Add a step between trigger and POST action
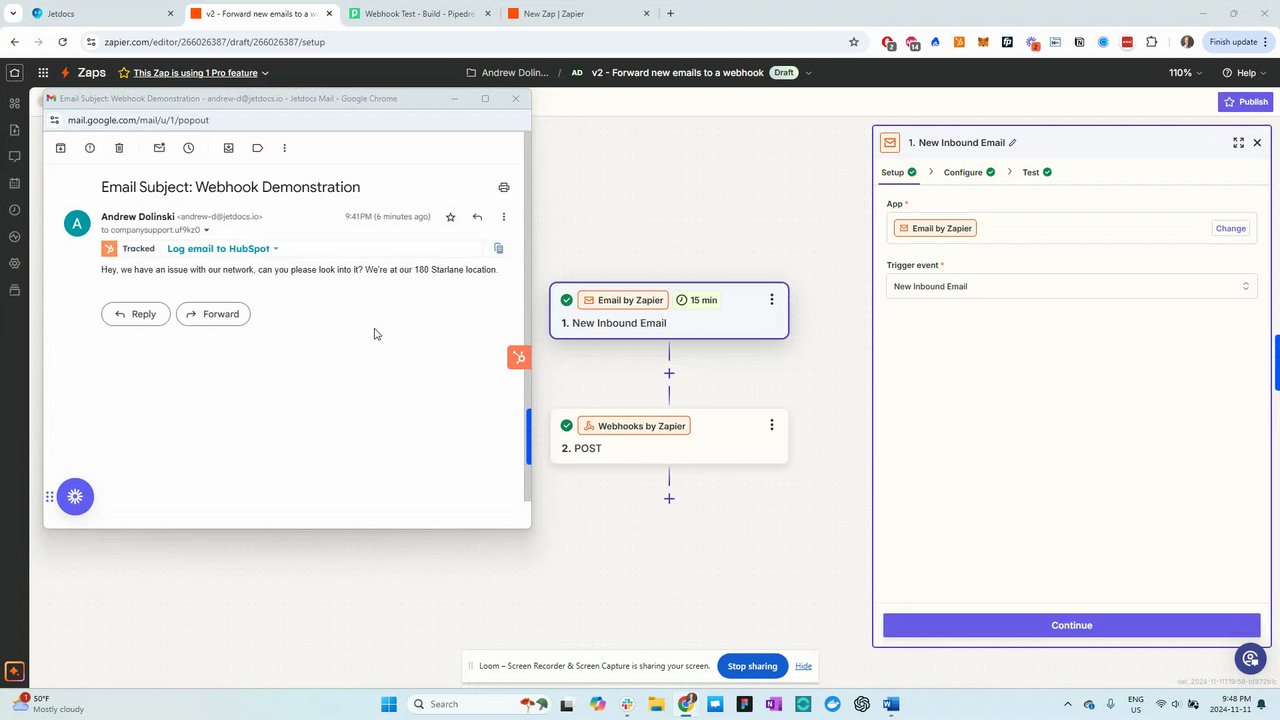 [x=669, y=373]
